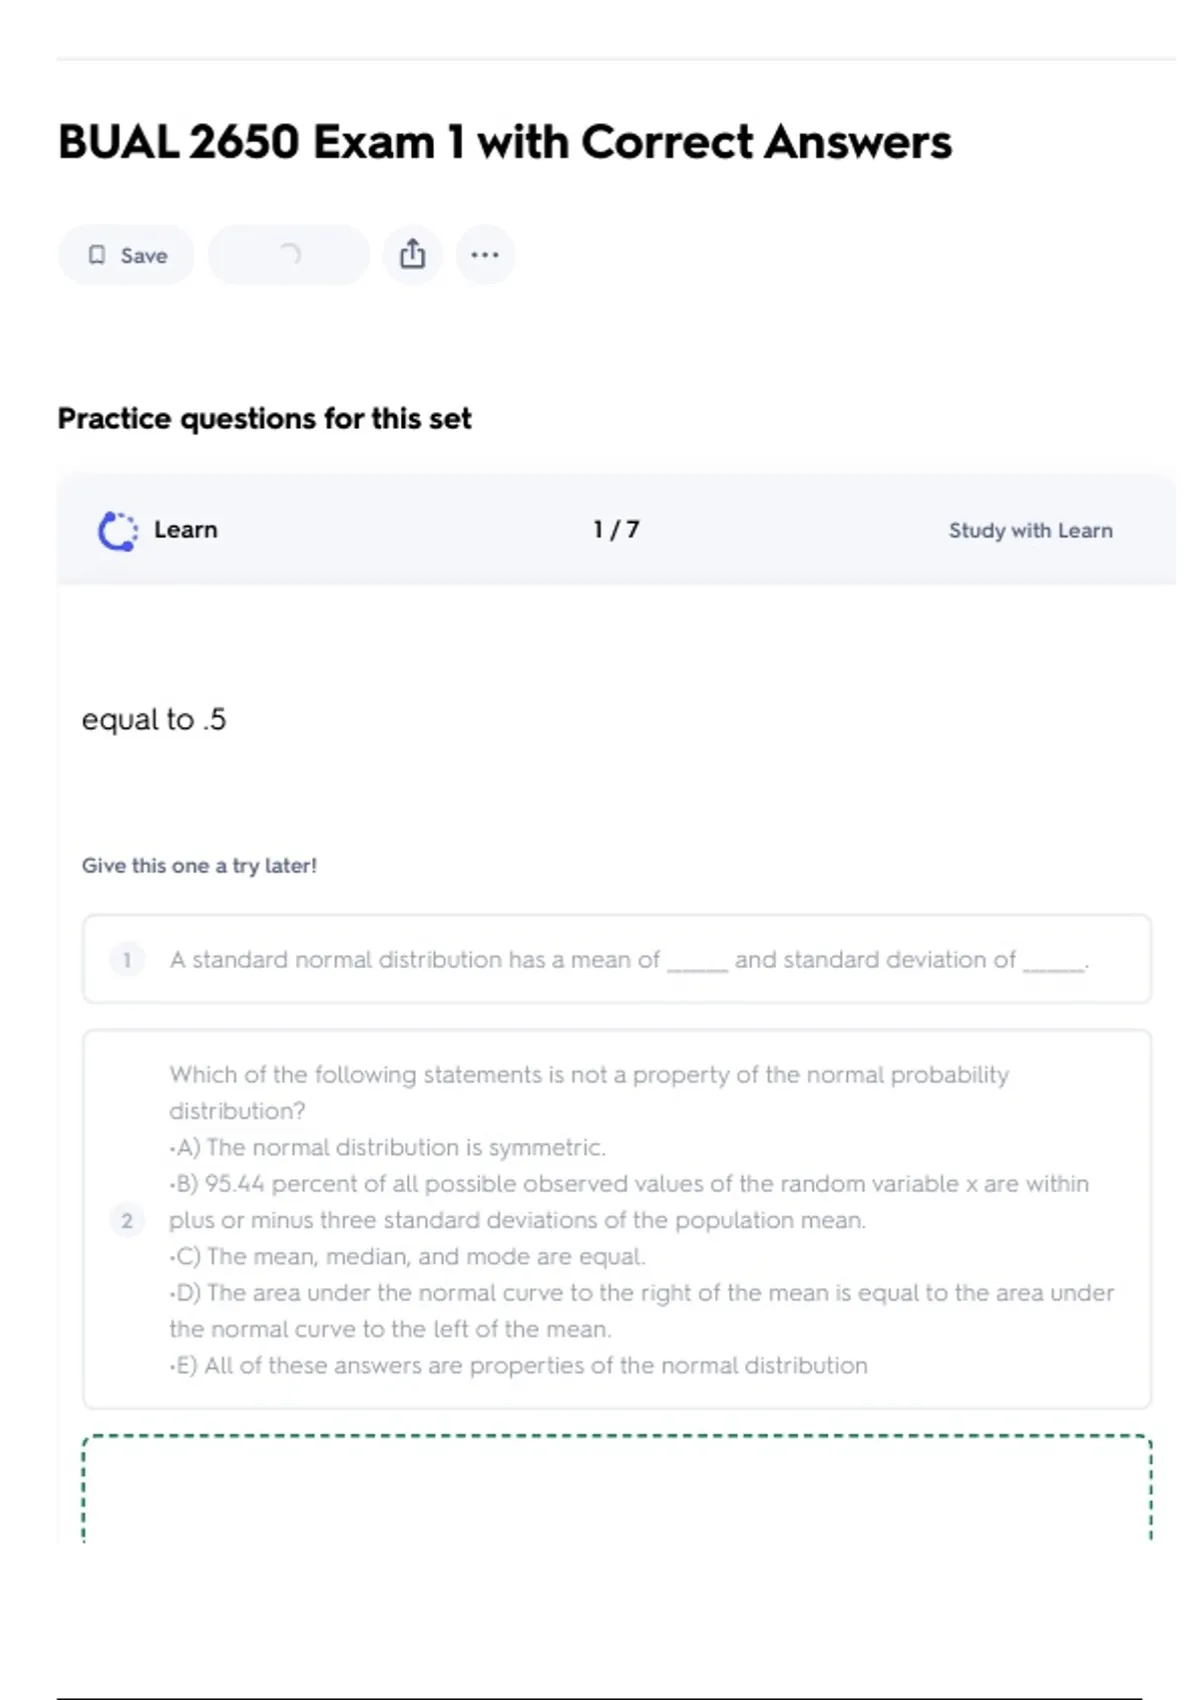The image size is (1200, 1700).
Task: Open the Study with Learn link
Action: pos(1030,531)
